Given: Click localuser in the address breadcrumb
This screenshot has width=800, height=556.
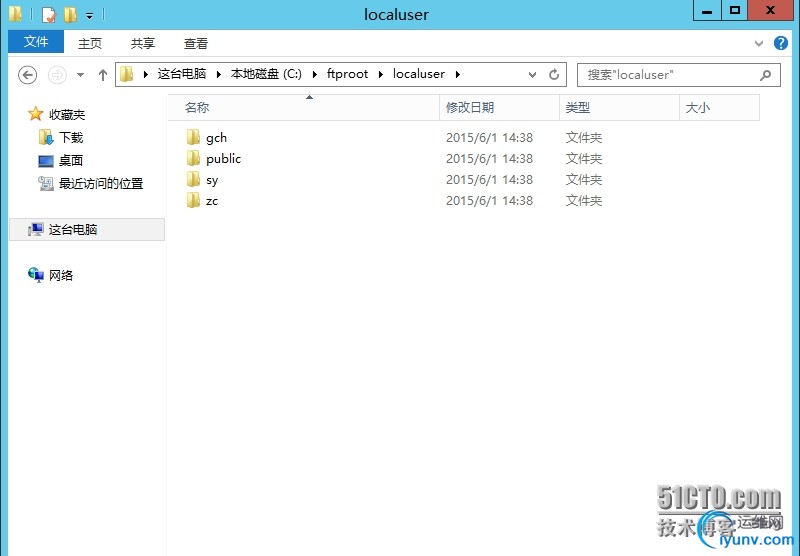Looking at the screenshot, I should [419, 74].
